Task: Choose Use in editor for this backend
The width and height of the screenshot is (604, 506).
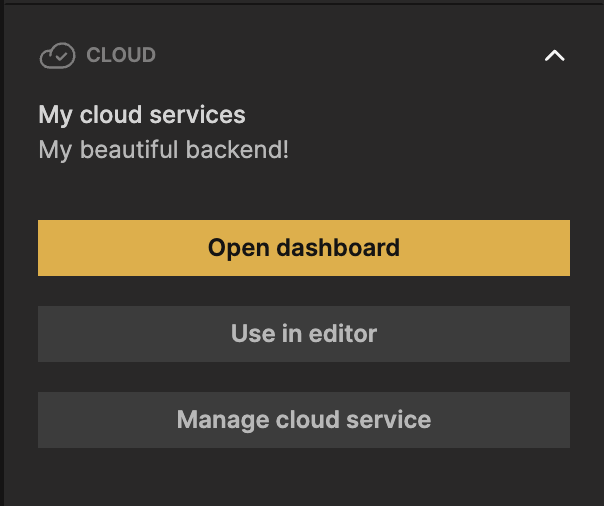Action: point(303,334)
